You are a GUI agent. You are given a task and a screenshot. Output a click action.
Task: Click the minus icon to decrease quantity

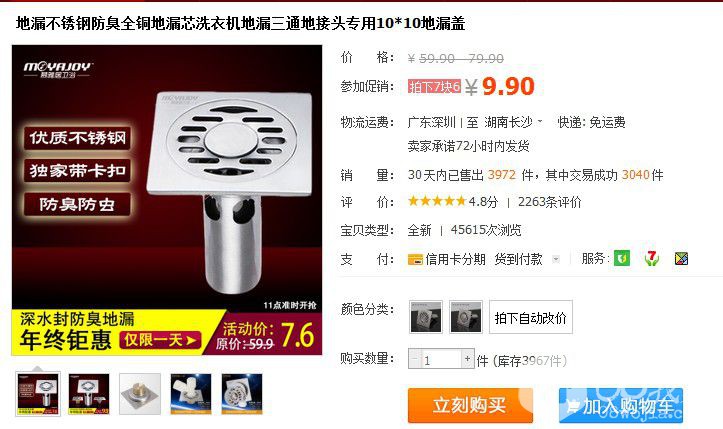tap(415, 359)
